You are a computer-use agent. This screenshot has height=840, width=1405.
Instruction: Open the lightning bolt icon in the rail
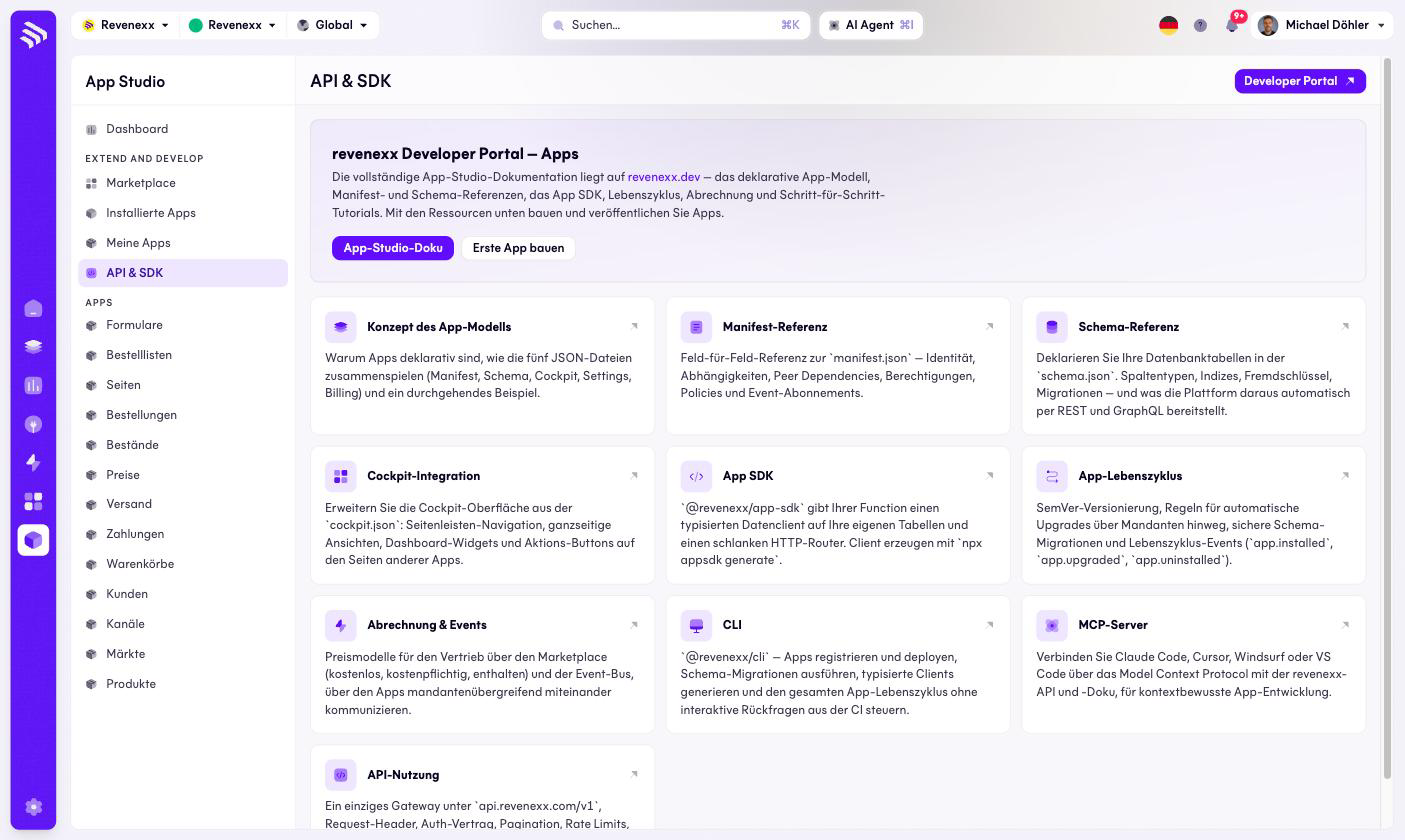point(33,462)
